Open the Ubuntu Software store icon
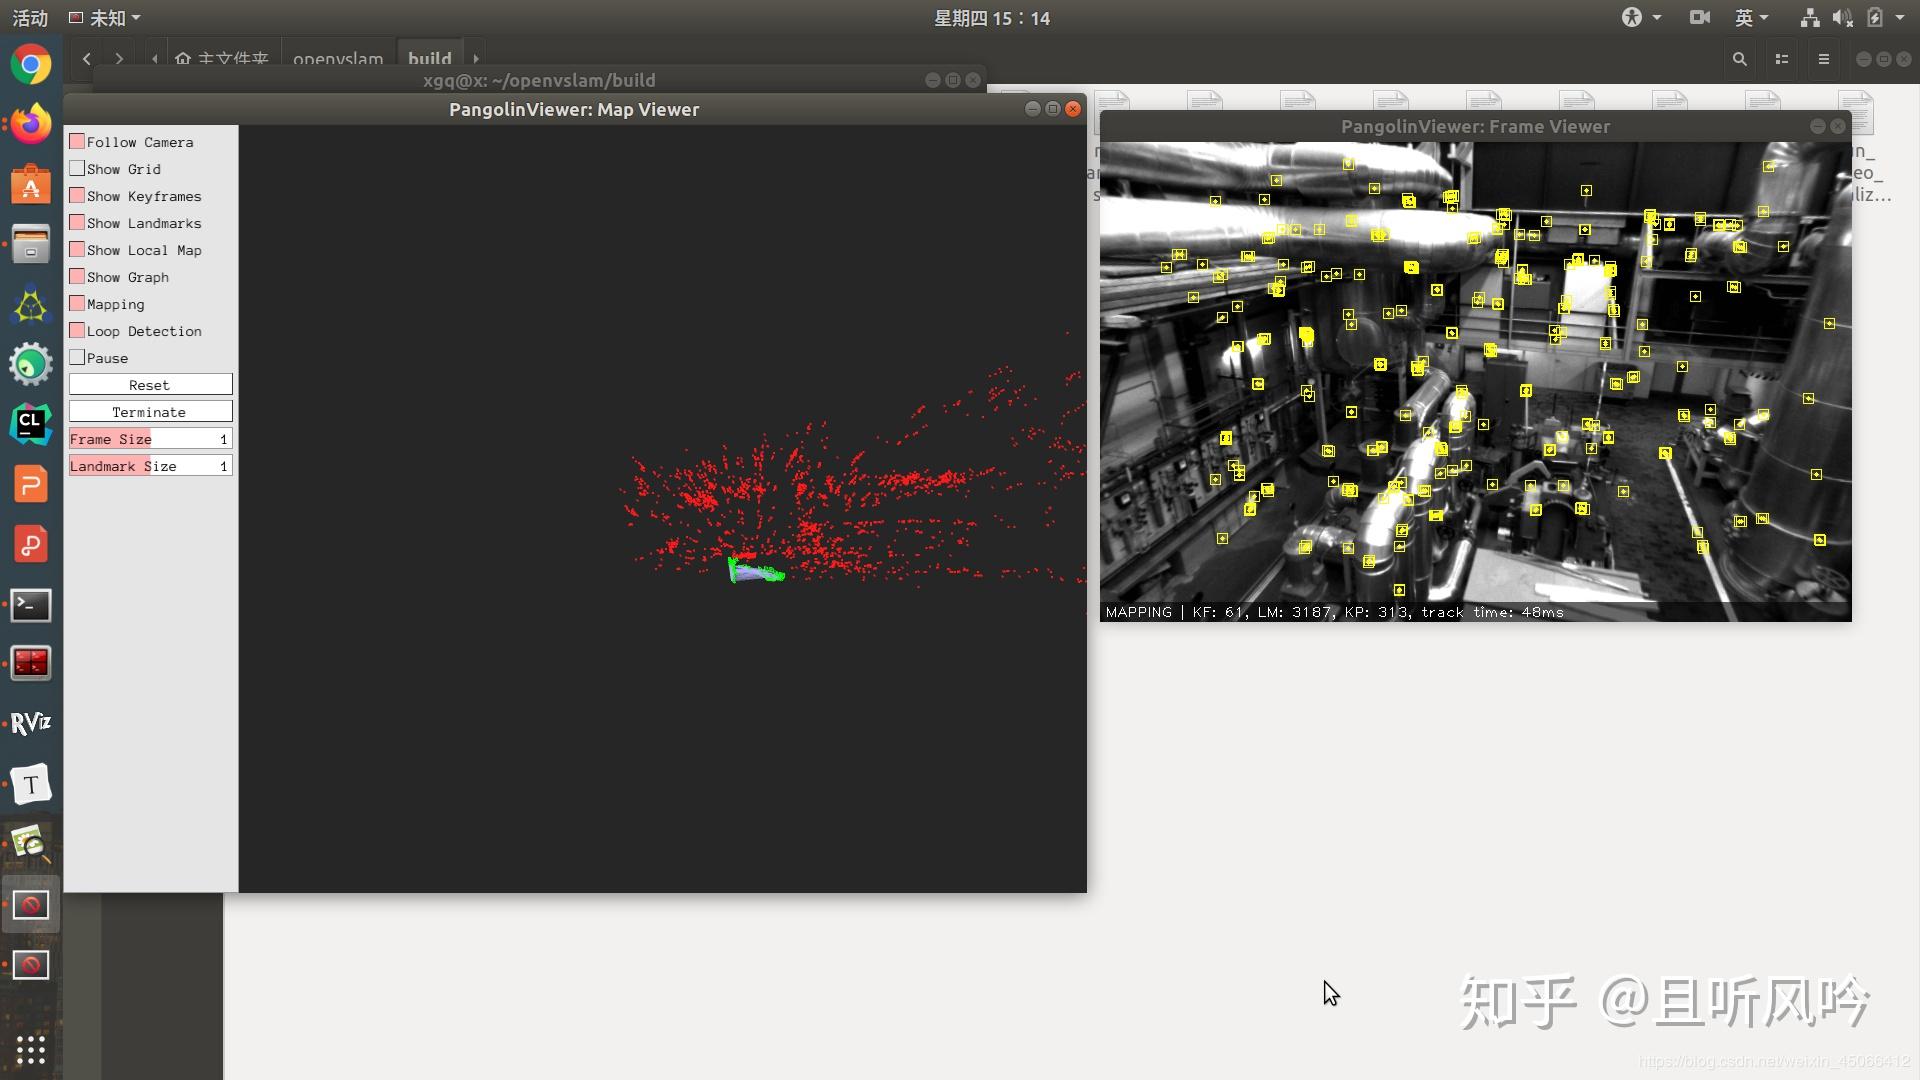 pyautogui.click(x=31, y=185)
